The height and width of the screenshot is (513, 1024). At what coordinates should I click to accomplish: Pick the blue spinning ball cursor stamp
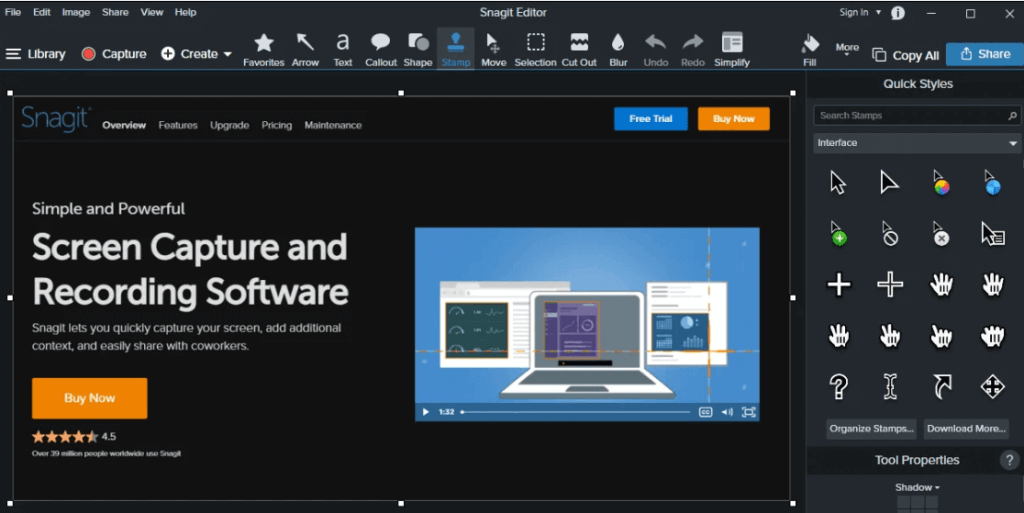pyautogui.click(x=991, y=183)
